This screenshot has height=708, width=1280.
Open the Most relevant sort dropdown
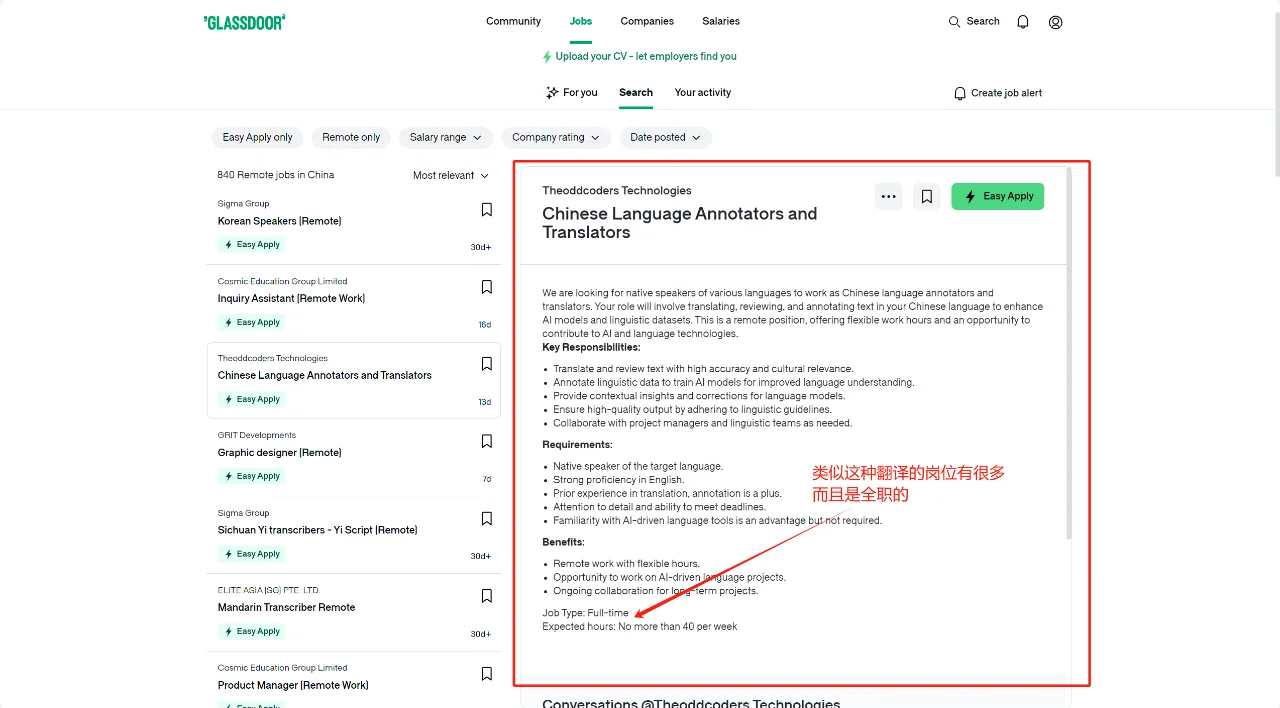pos(451,175)
